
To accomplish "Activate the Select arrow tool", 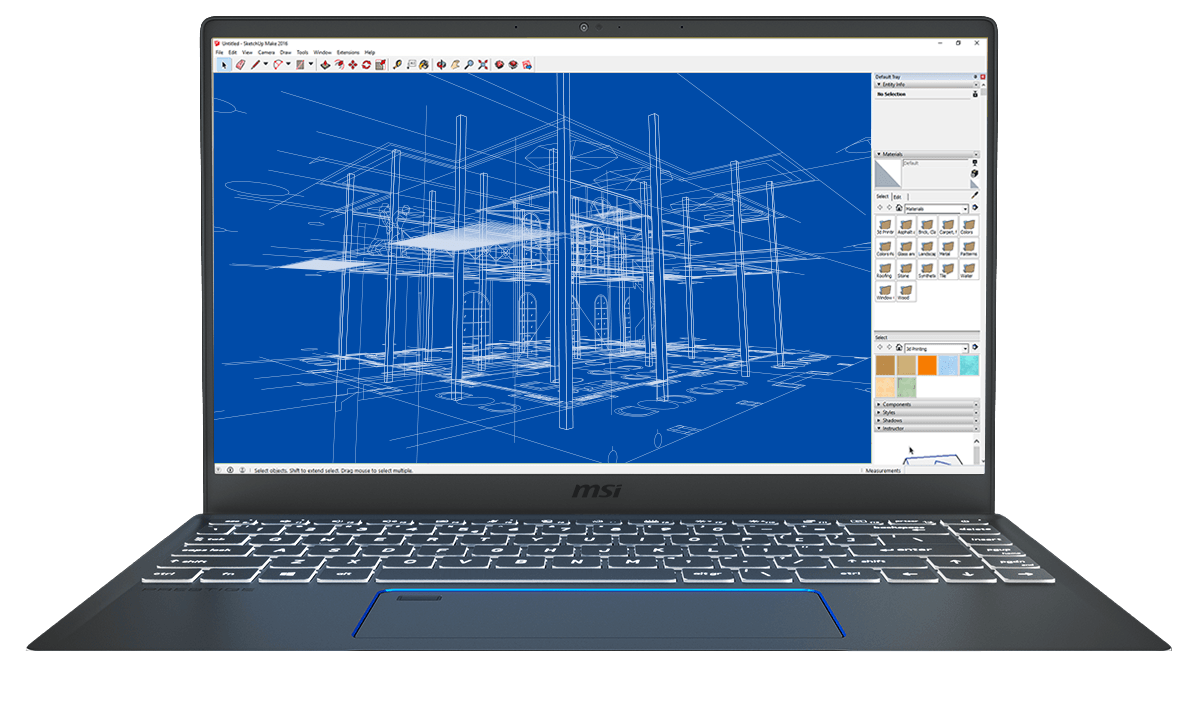I will (225, 64).
